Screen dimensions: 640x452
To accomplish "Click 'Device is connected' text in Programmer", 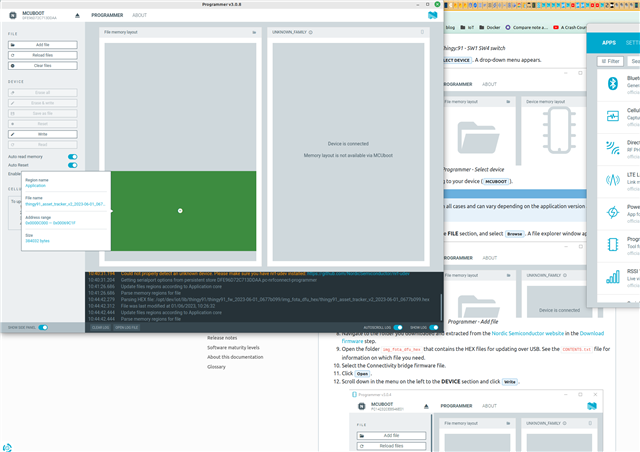I will (x=348, y=144).
